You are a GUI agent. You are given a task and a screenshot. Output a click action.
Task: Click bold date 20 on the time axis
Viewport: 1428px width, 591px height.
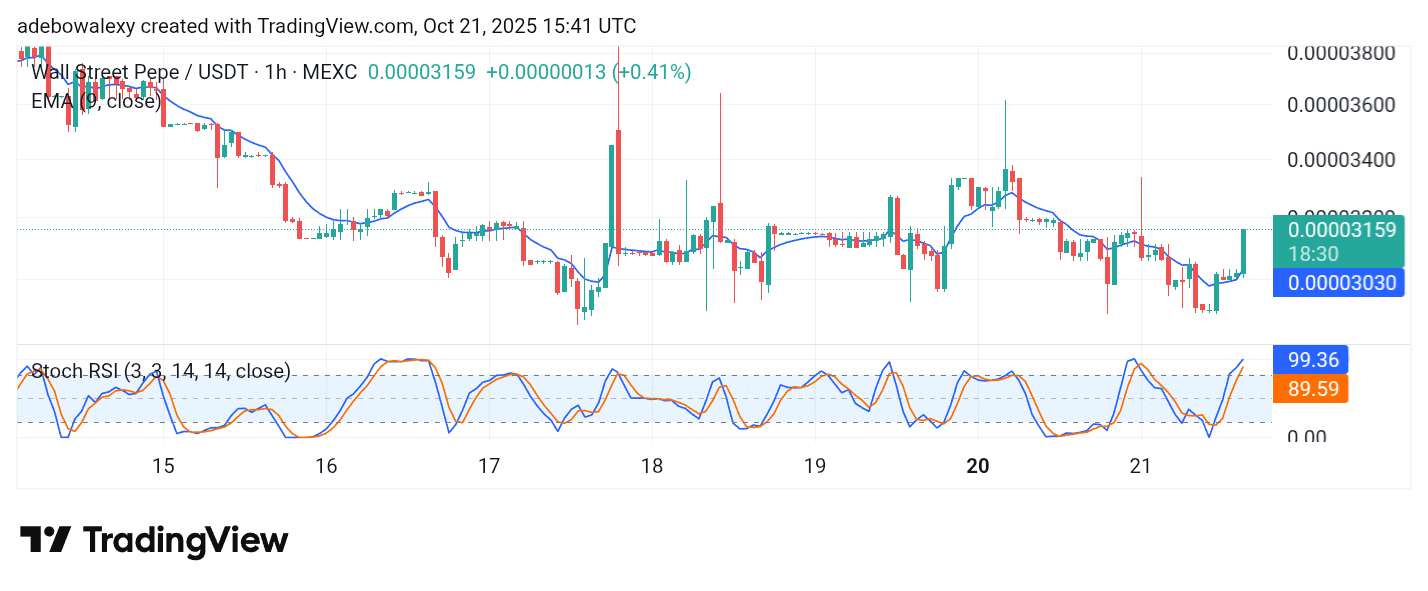click(978, 466)
